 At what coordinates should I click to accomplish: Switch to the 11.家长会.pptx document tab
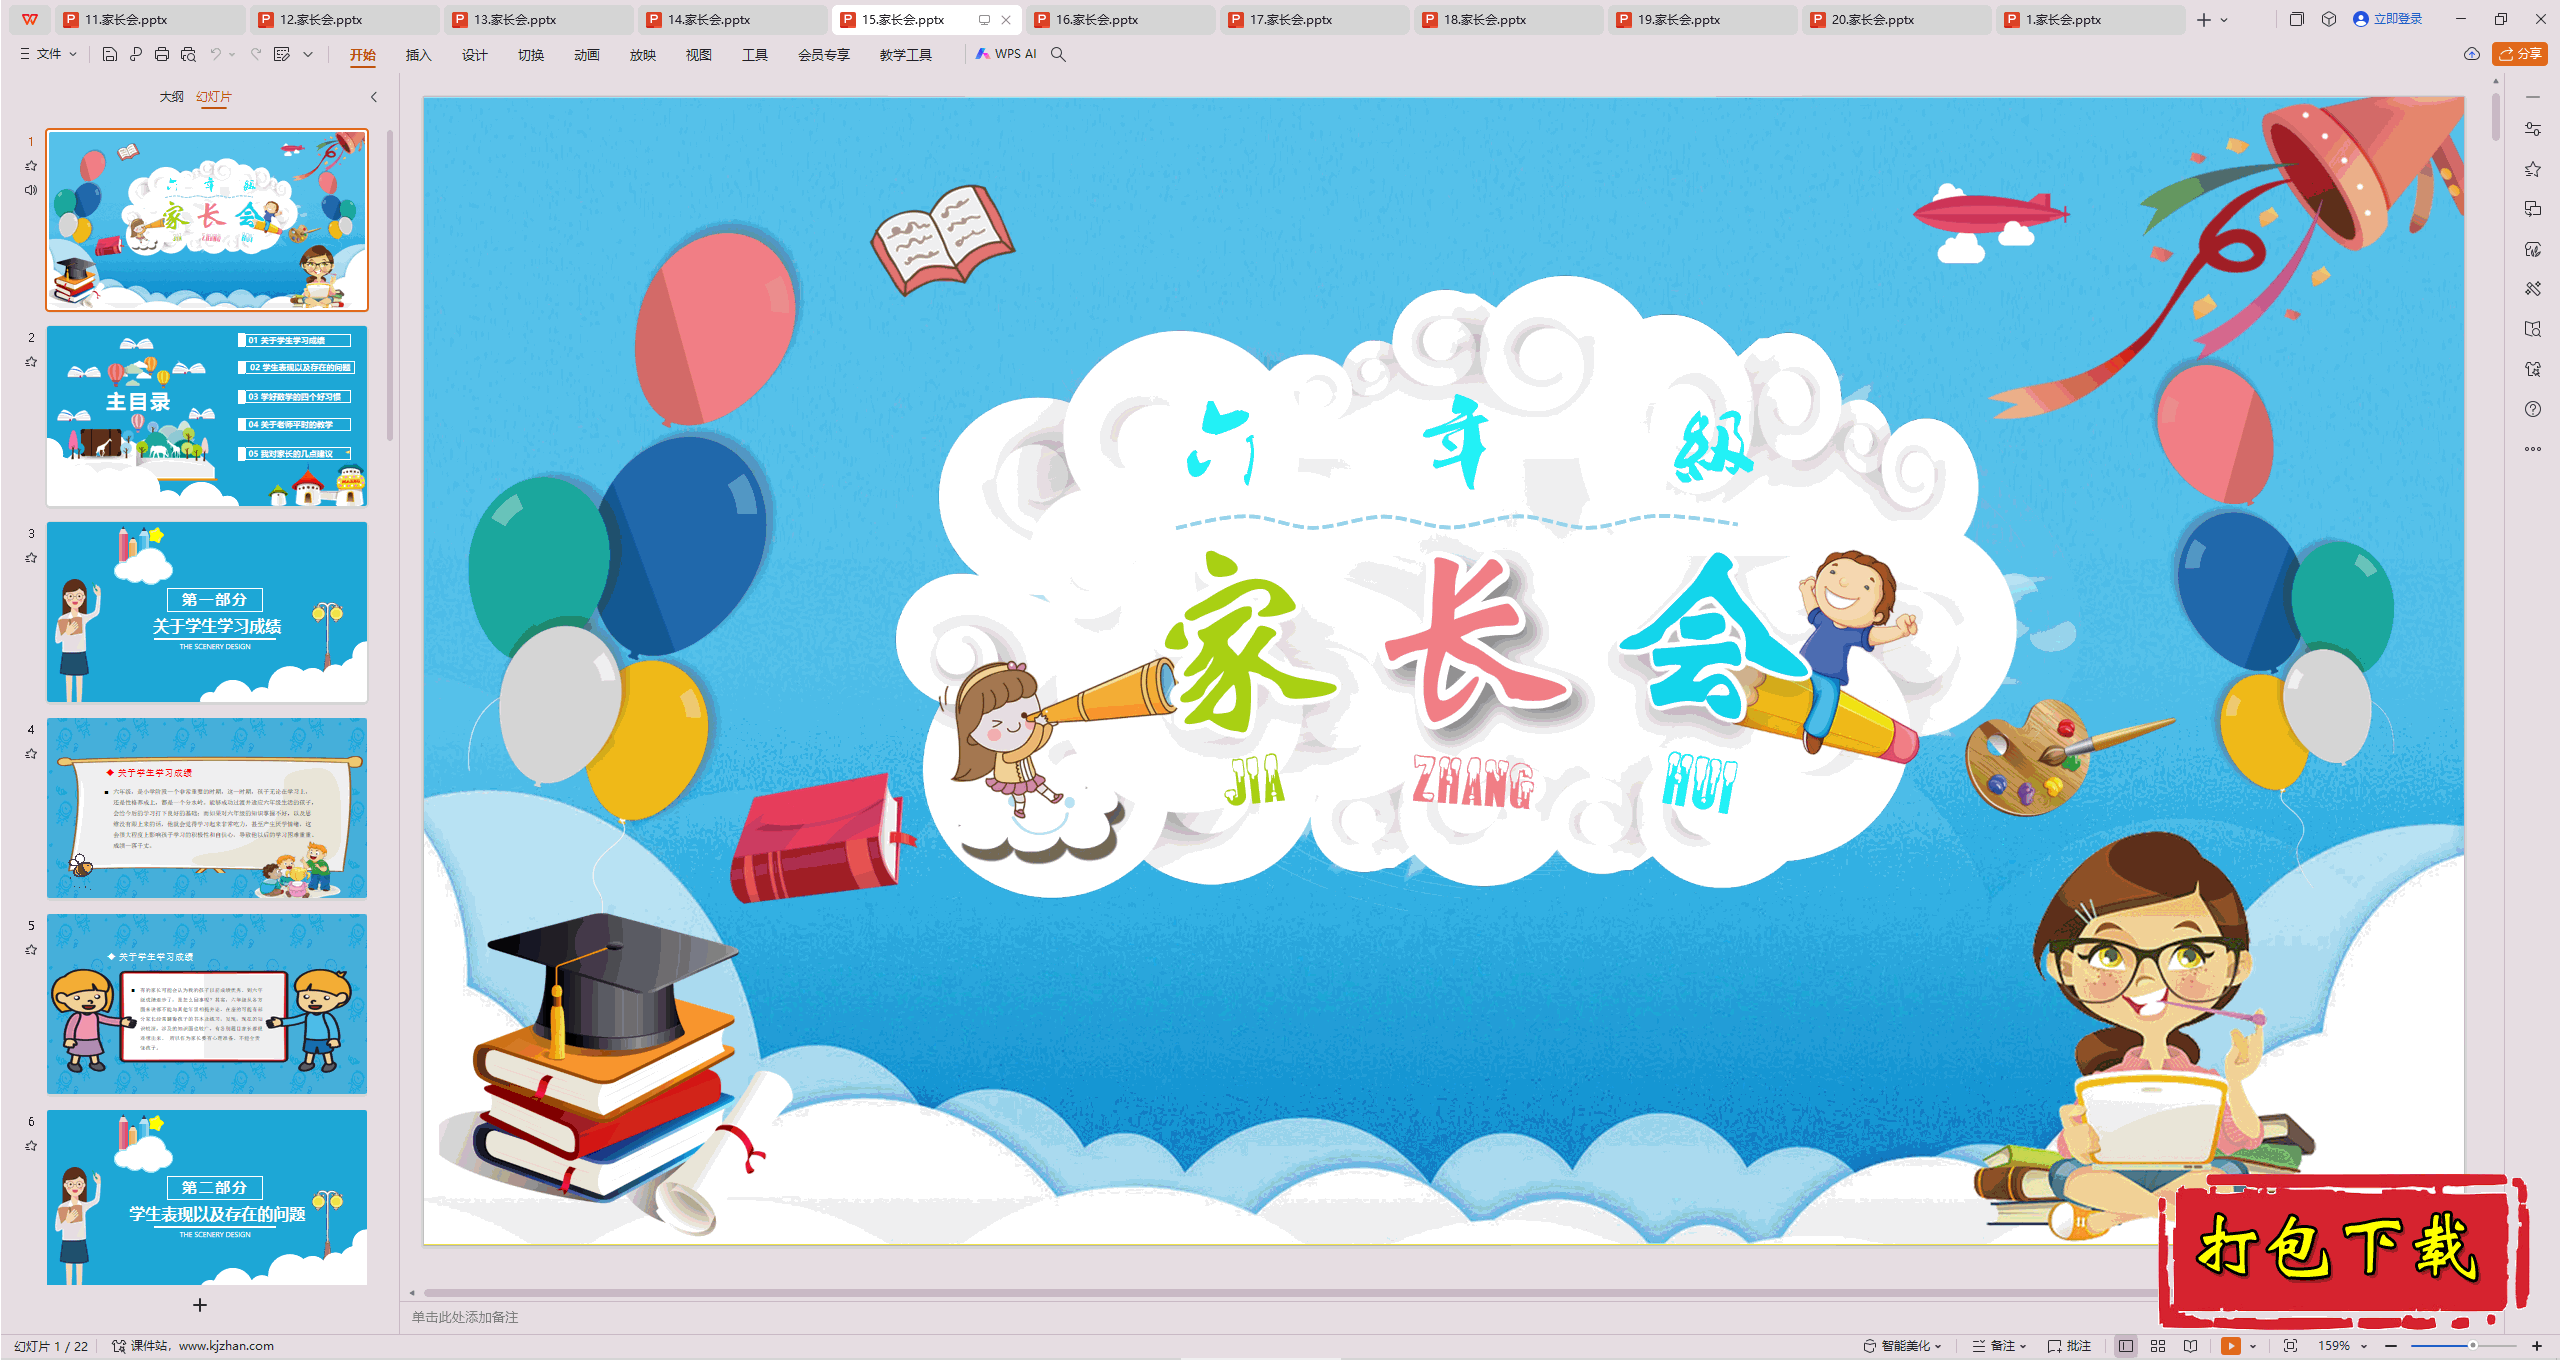(150, 20)
